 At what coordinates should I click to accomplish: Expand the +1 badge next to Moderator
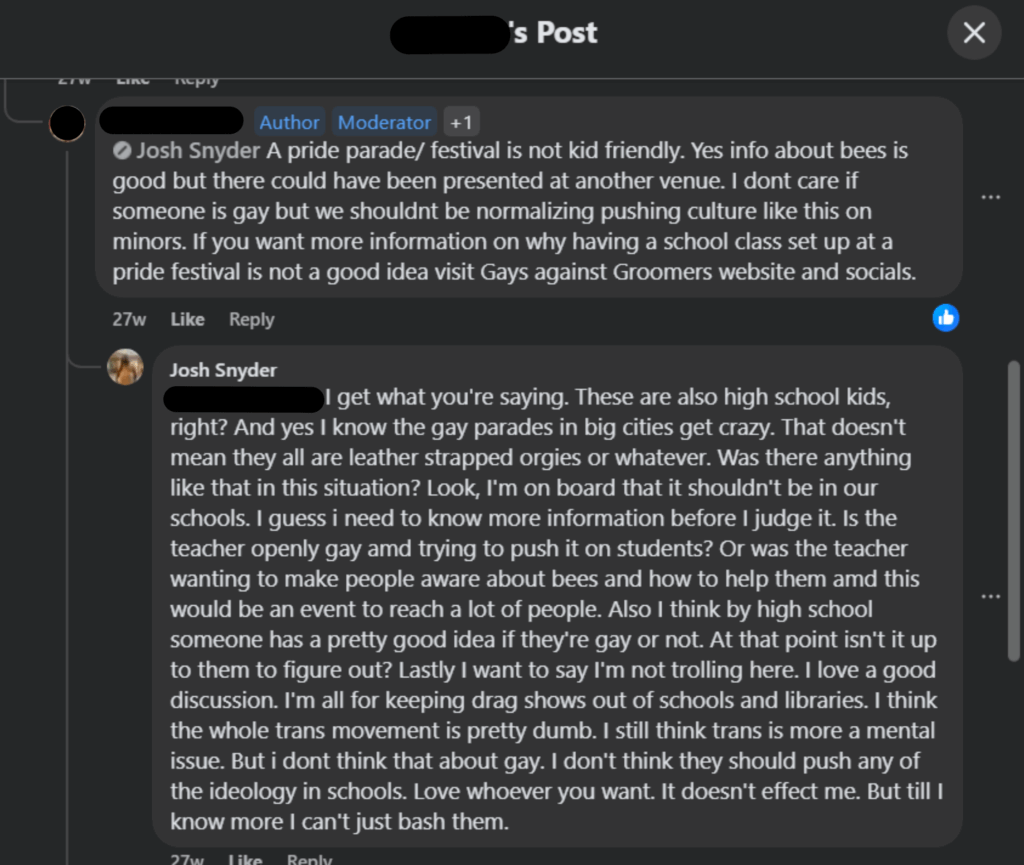pos(461,122)
